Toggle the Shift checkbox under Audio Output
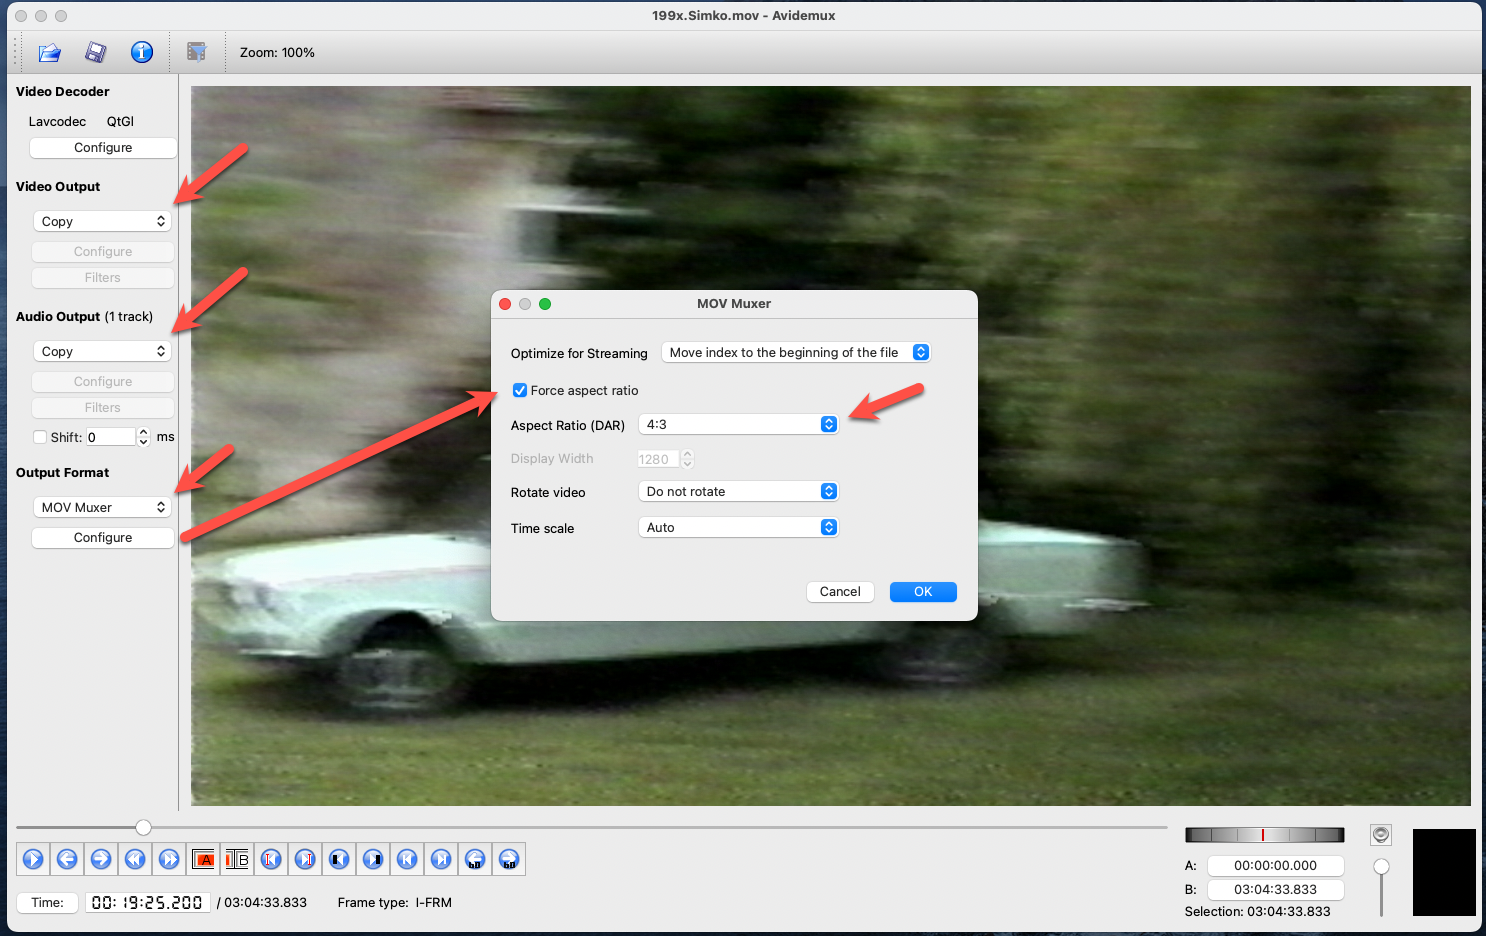This screenshot has height=936, width=1486. (41, 437)
